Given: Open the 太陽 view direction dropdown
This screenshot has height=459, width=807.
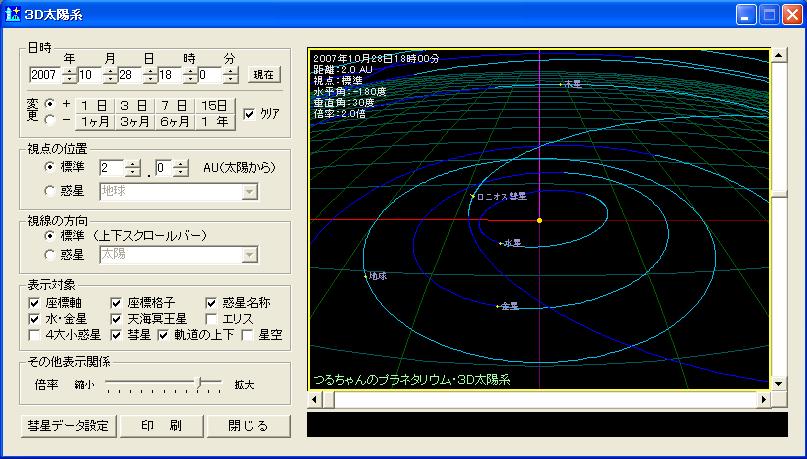Looking at the screenshot, I should (x=249, y=255).
